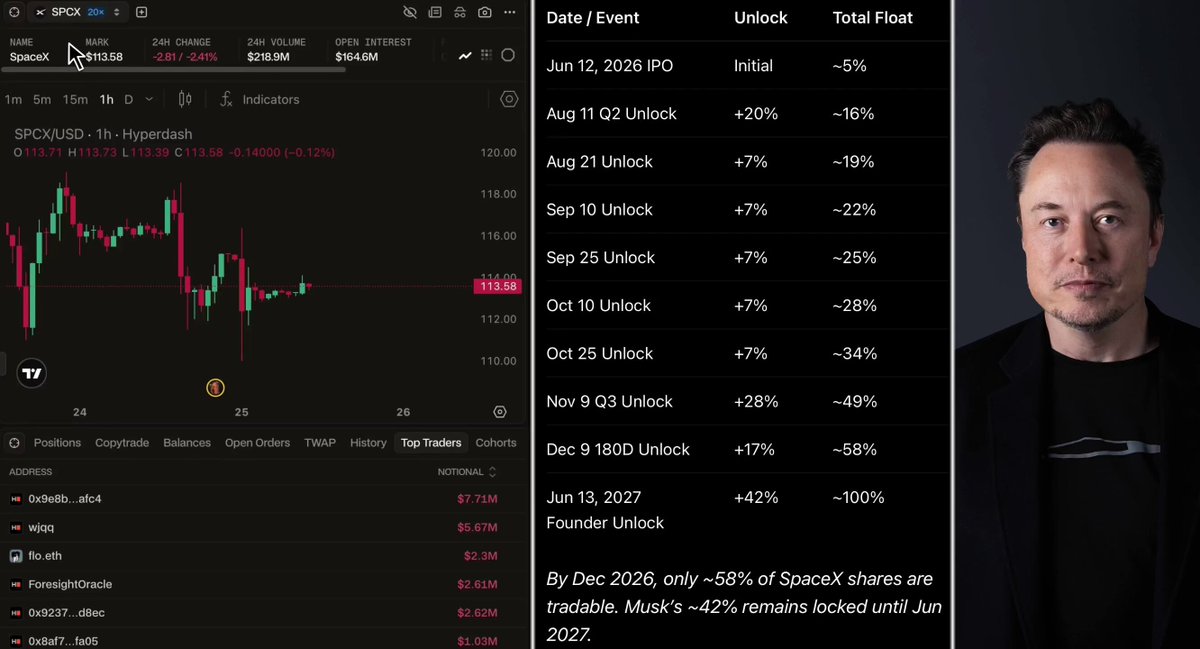Screen dimensions: 1200x649
Task: Click the $7.71M notional value
Action: click(477, 499)
